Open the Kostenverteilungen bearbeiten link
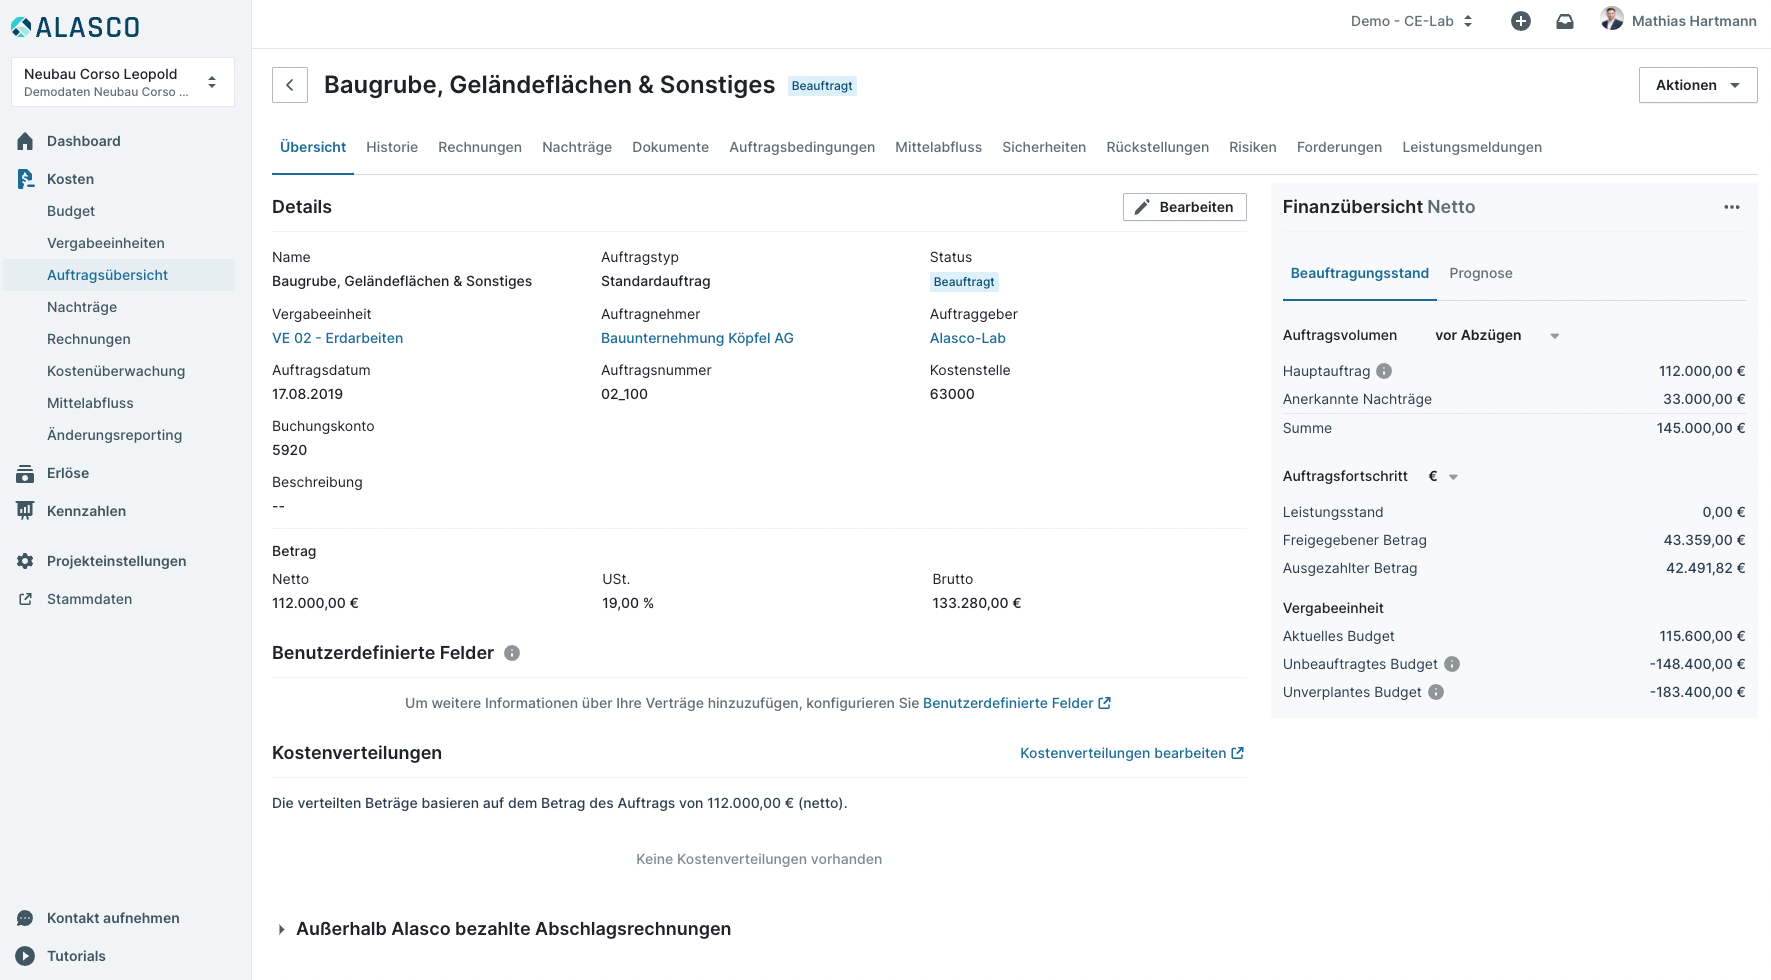Image resolution: width=1771 pixels, height=980 pixels. pos(1131,753)
